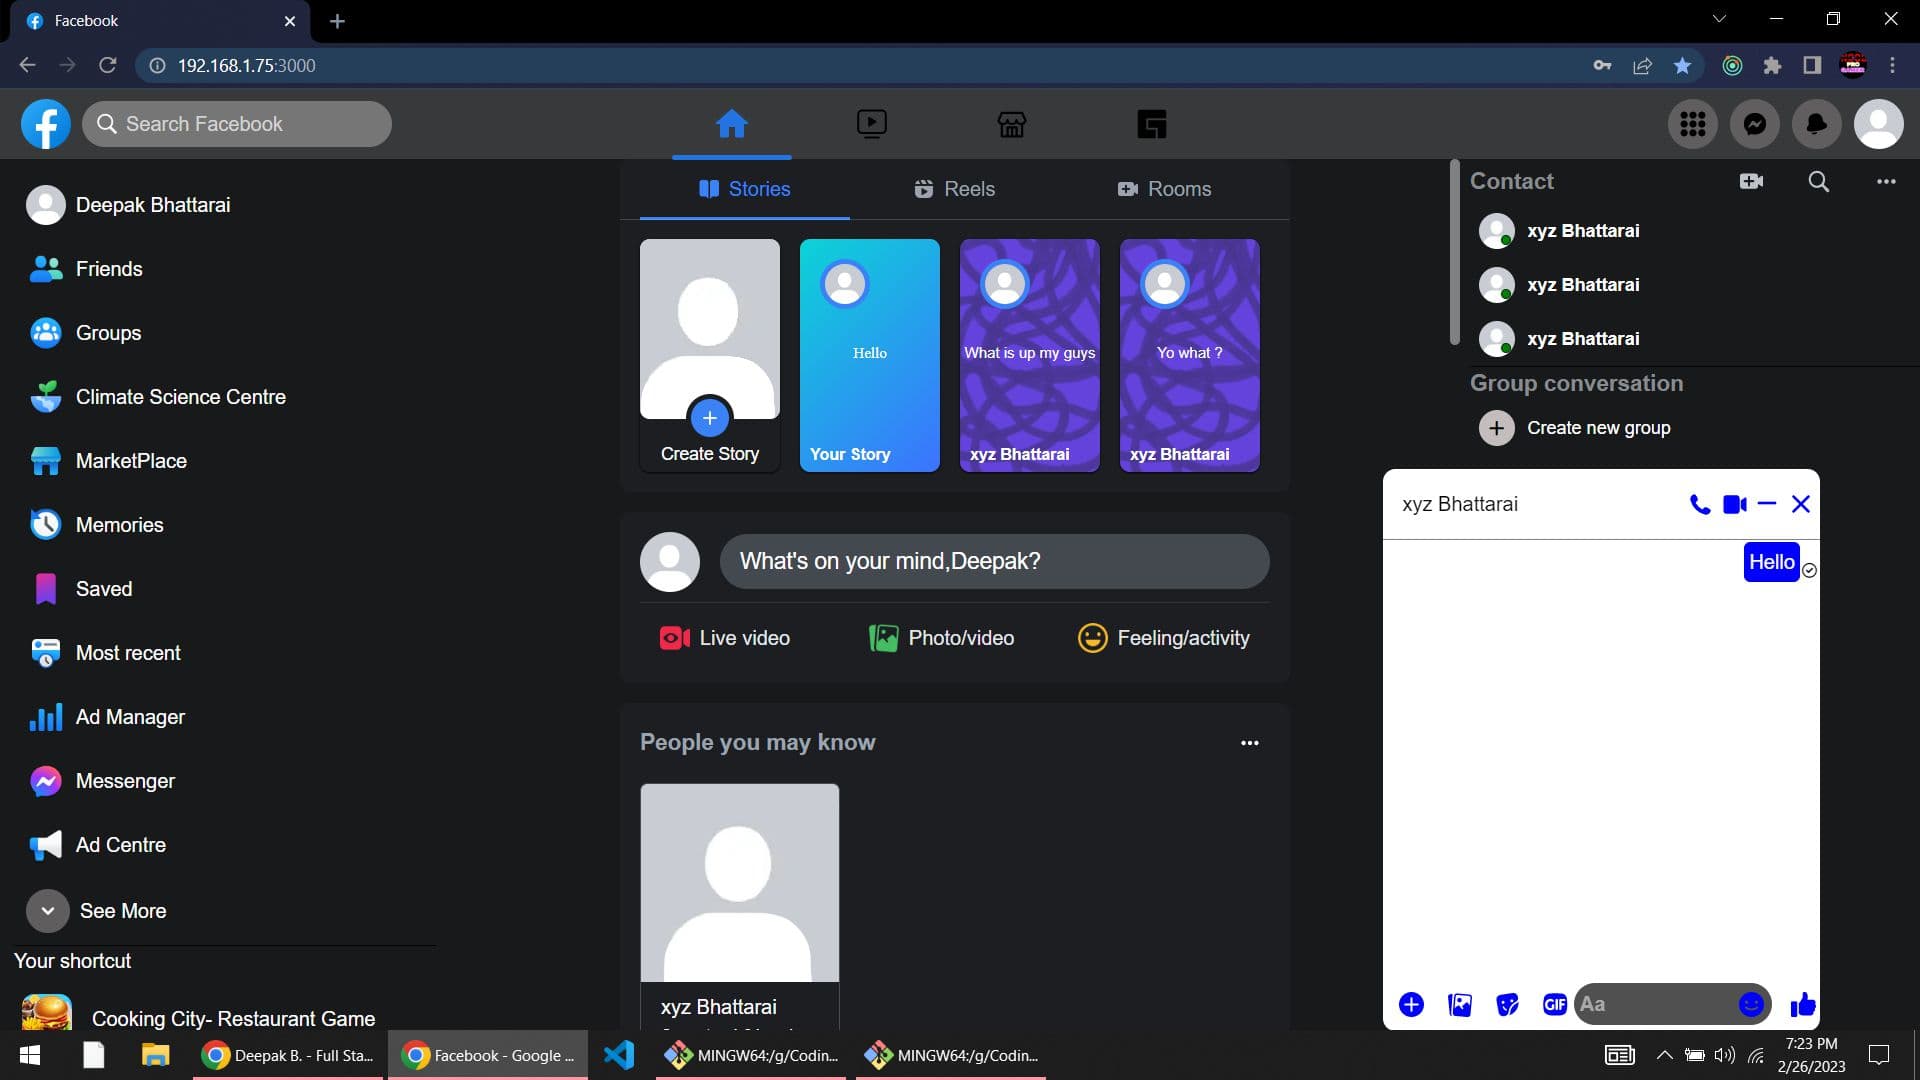Open Messenger icon in top bar
The height and width of the screenshot is (1080, 1920).
click(1754, 124)
